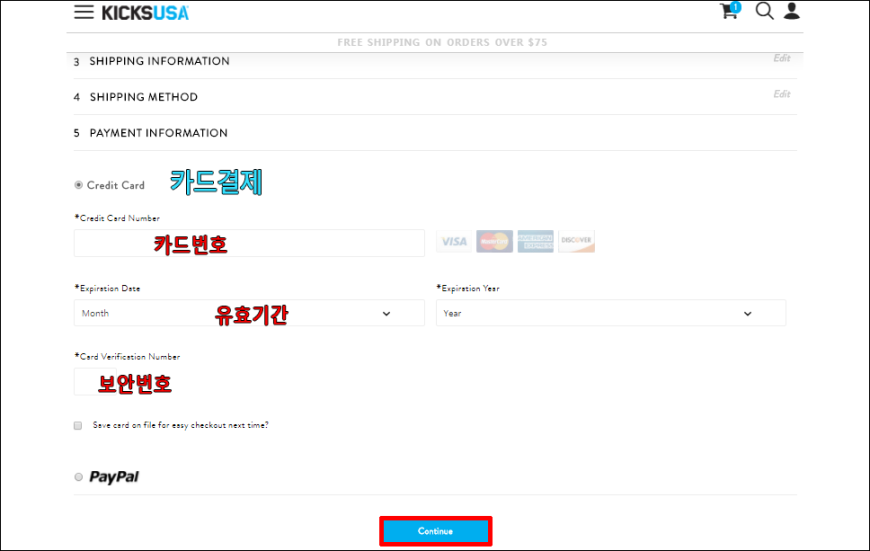The image size is (870, 551).
Task: Click the Card Verification Number label
Action: [127, 356]
